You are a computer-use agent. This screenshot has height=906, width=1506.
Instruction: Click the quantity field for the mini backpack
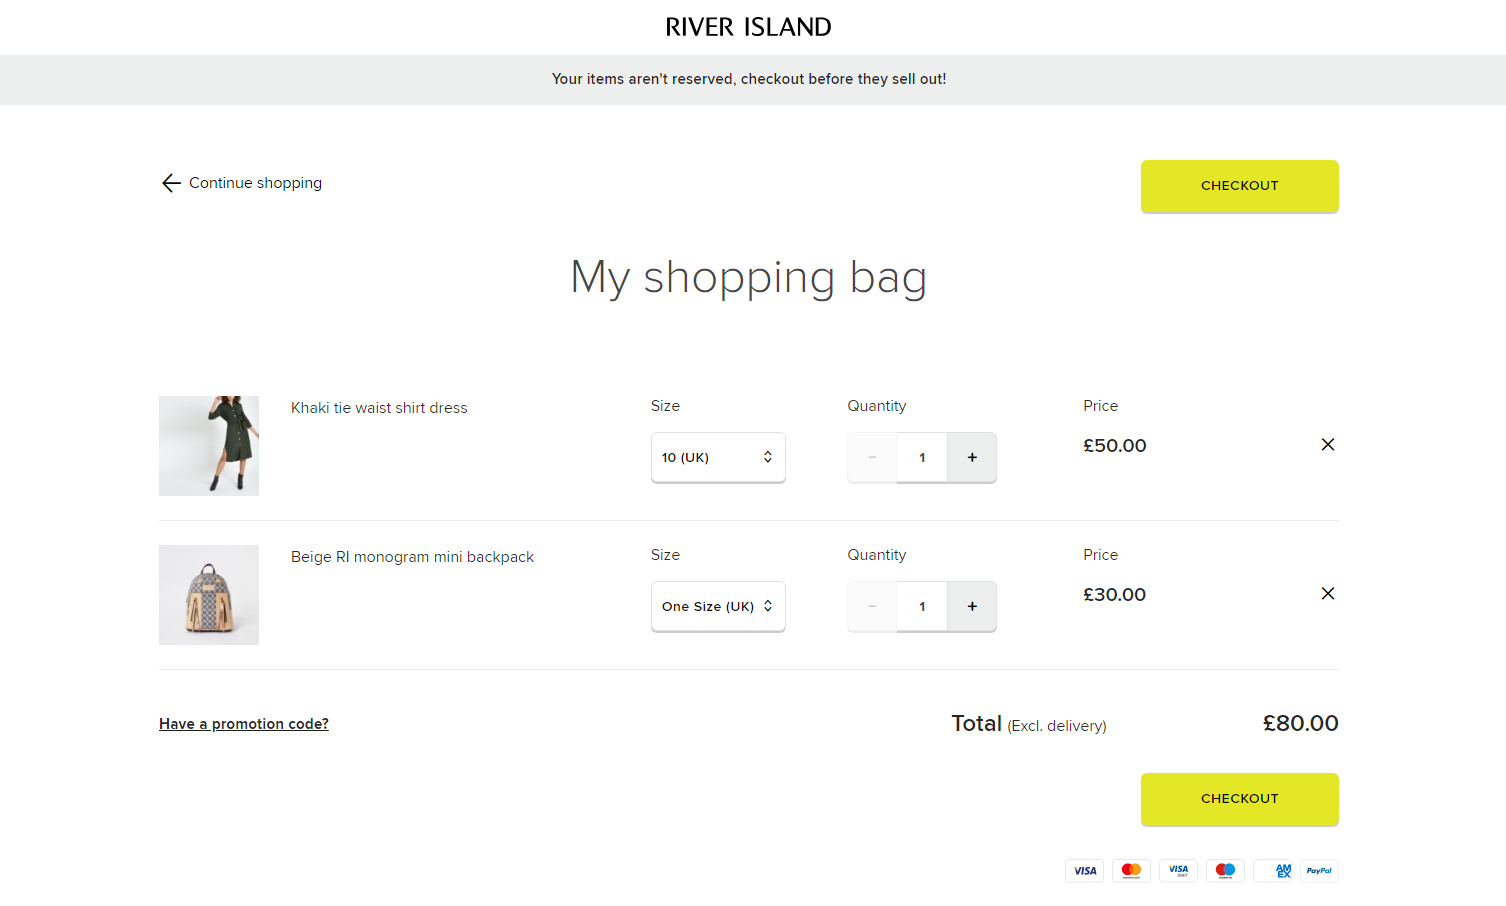pyautogui.click(x=922, y=606)
